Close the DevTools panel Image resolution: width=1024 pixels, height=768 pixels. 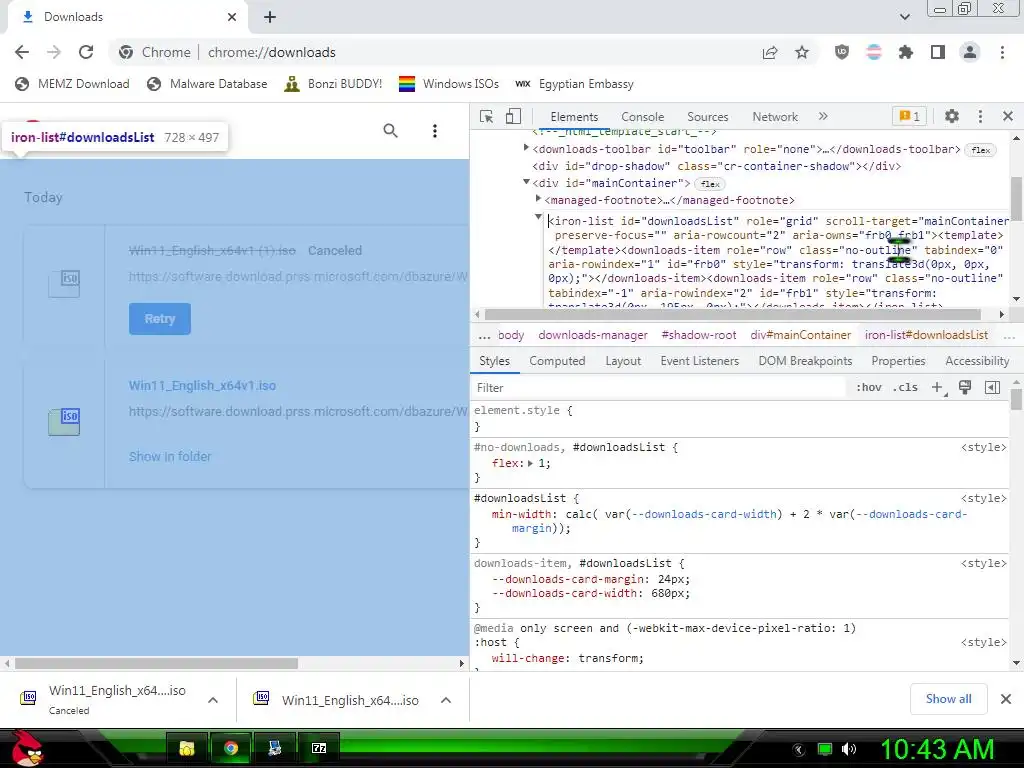click(1008, 116)
